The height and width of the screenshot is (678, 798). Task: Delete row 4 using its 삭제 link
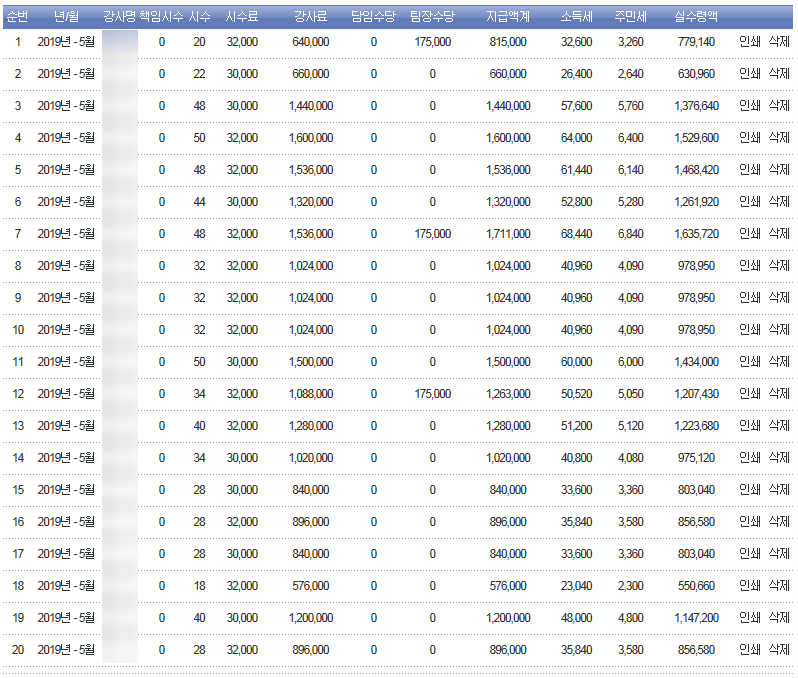tap(778, 138)
